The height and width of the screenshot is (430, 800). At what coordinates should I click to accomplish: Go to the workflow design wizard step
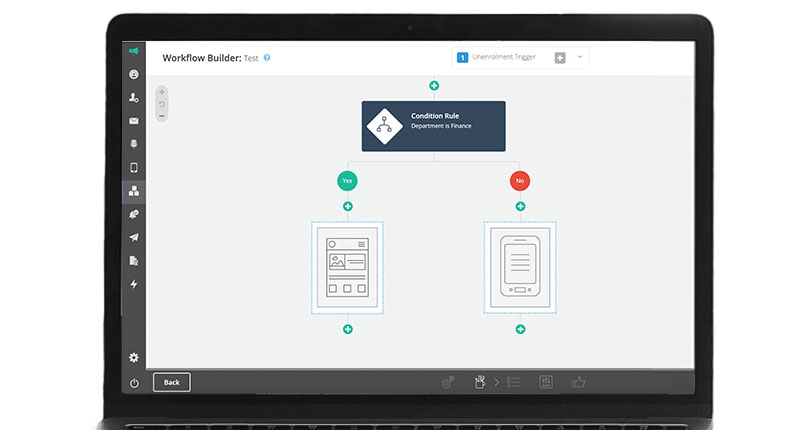(480, 382)
